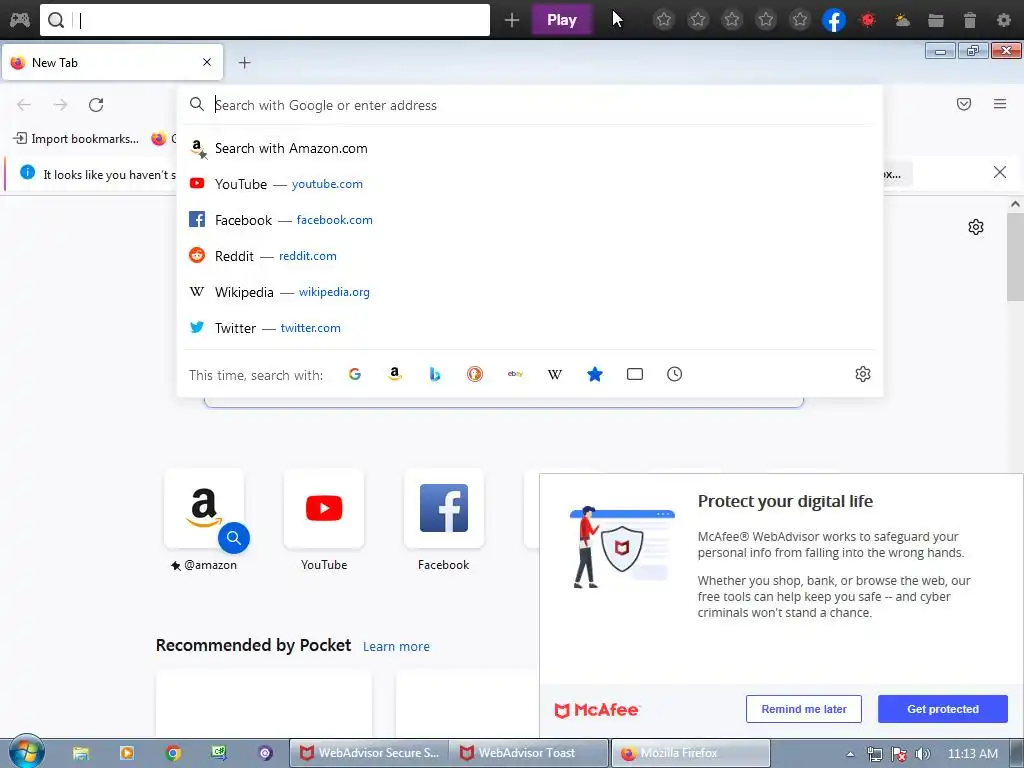
Task: Click the taskbar clock 11:13 AM
Action: (x=972, y=754)
